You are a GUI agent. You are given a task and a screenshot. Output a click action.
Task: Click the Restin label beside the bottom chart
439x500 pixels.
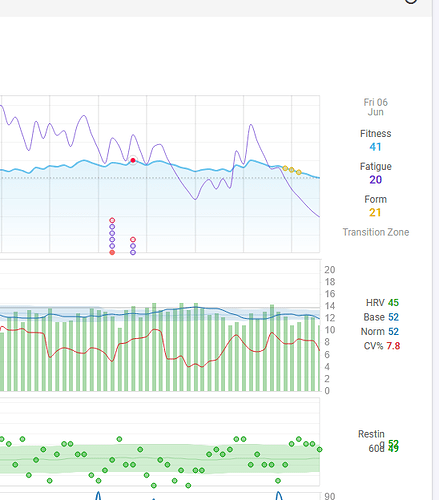tap(371, 434)
